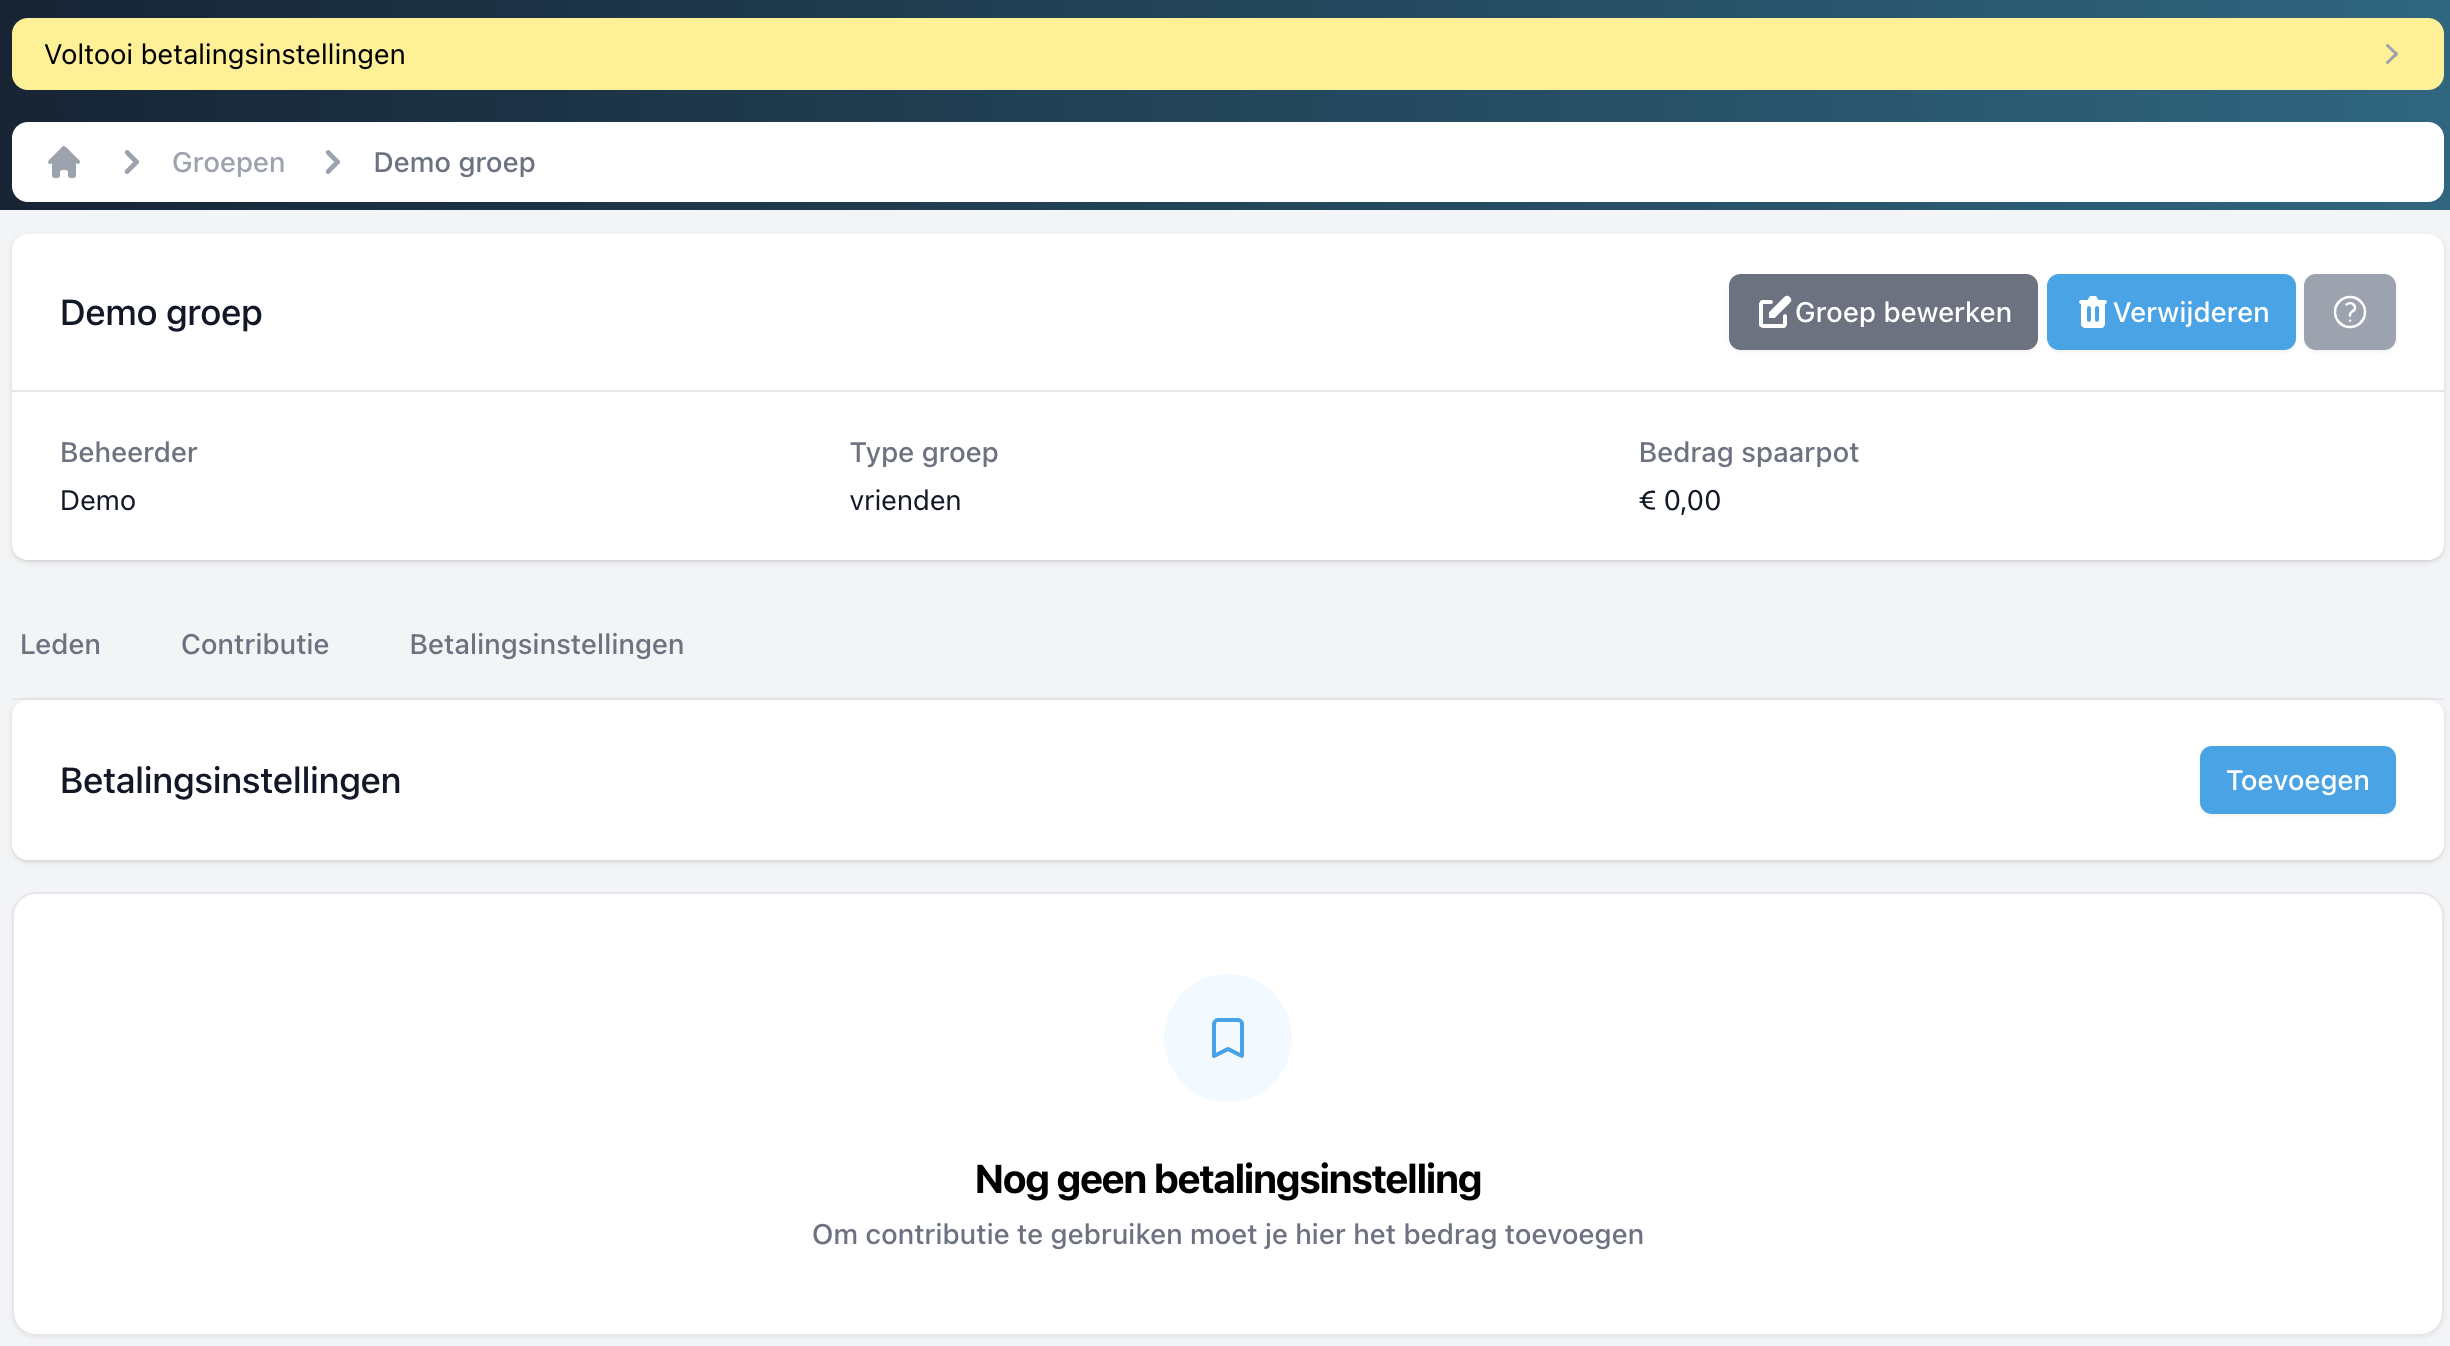
Task: Click the pencil edit icon
Action: click(1773, 312)
